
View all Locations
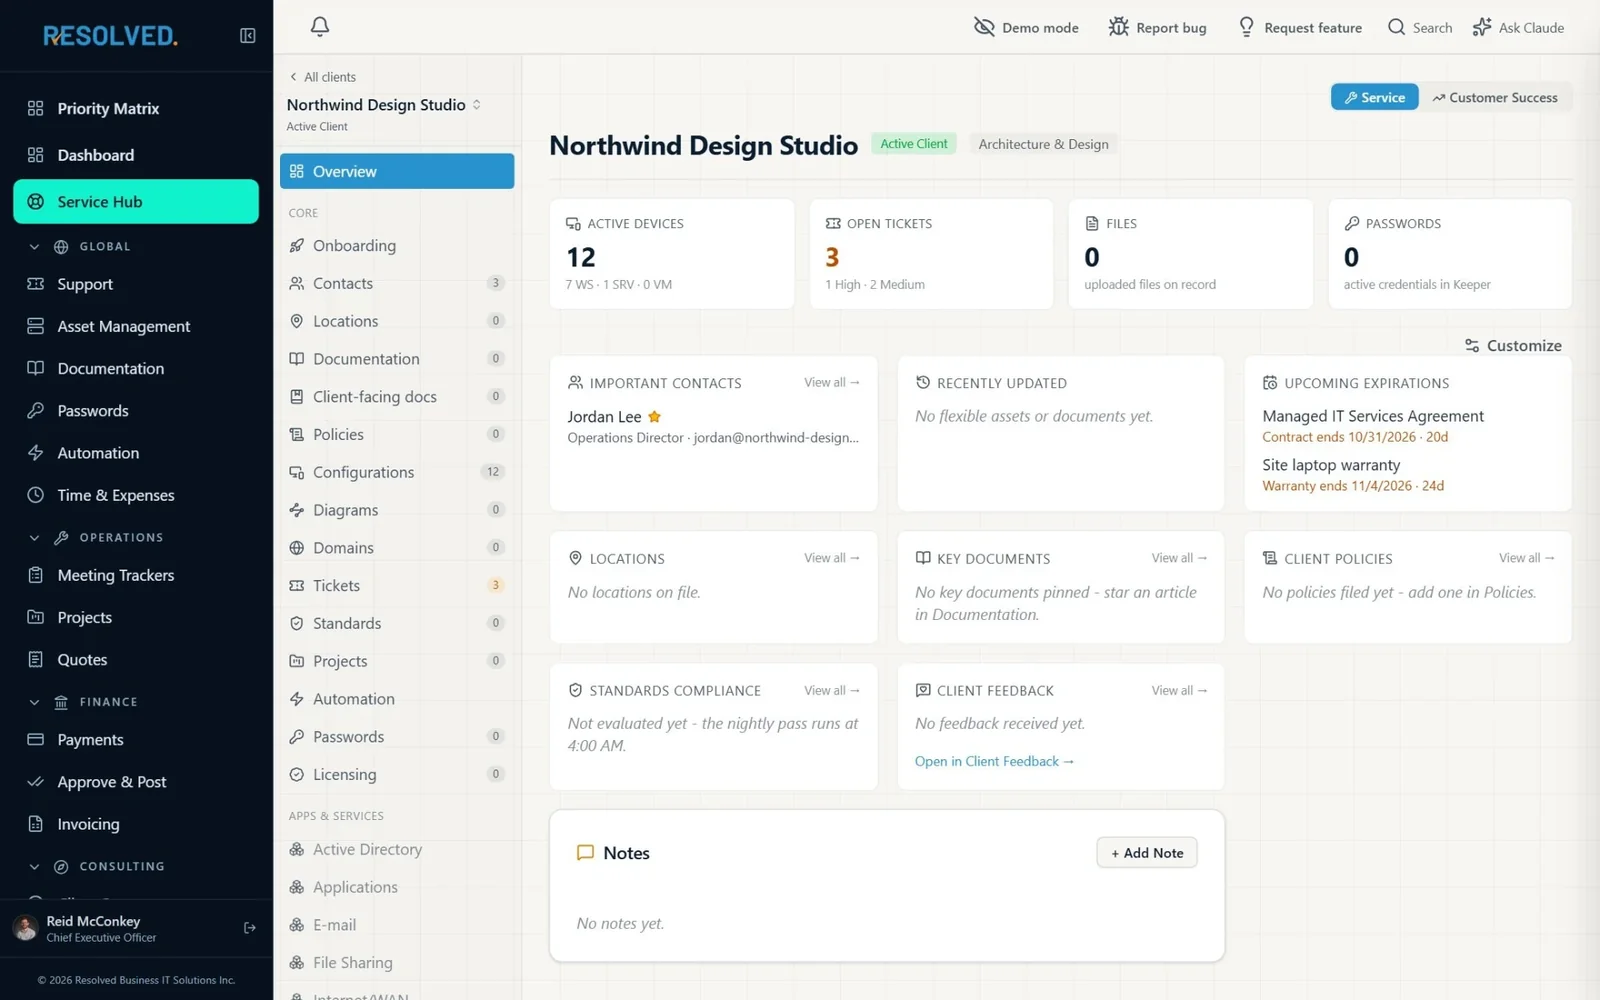(x=832, y=558)
